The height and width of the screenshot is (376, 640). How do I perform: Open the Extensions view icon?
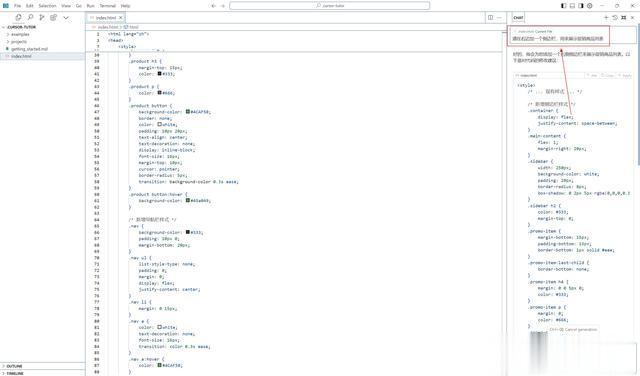[53, 18]
